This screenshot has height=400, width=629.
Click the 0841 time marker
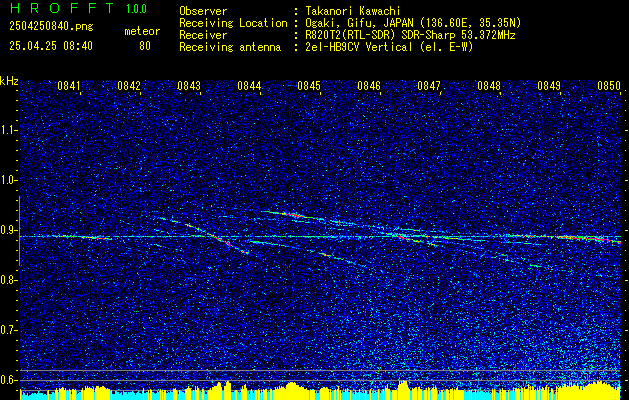69,86
